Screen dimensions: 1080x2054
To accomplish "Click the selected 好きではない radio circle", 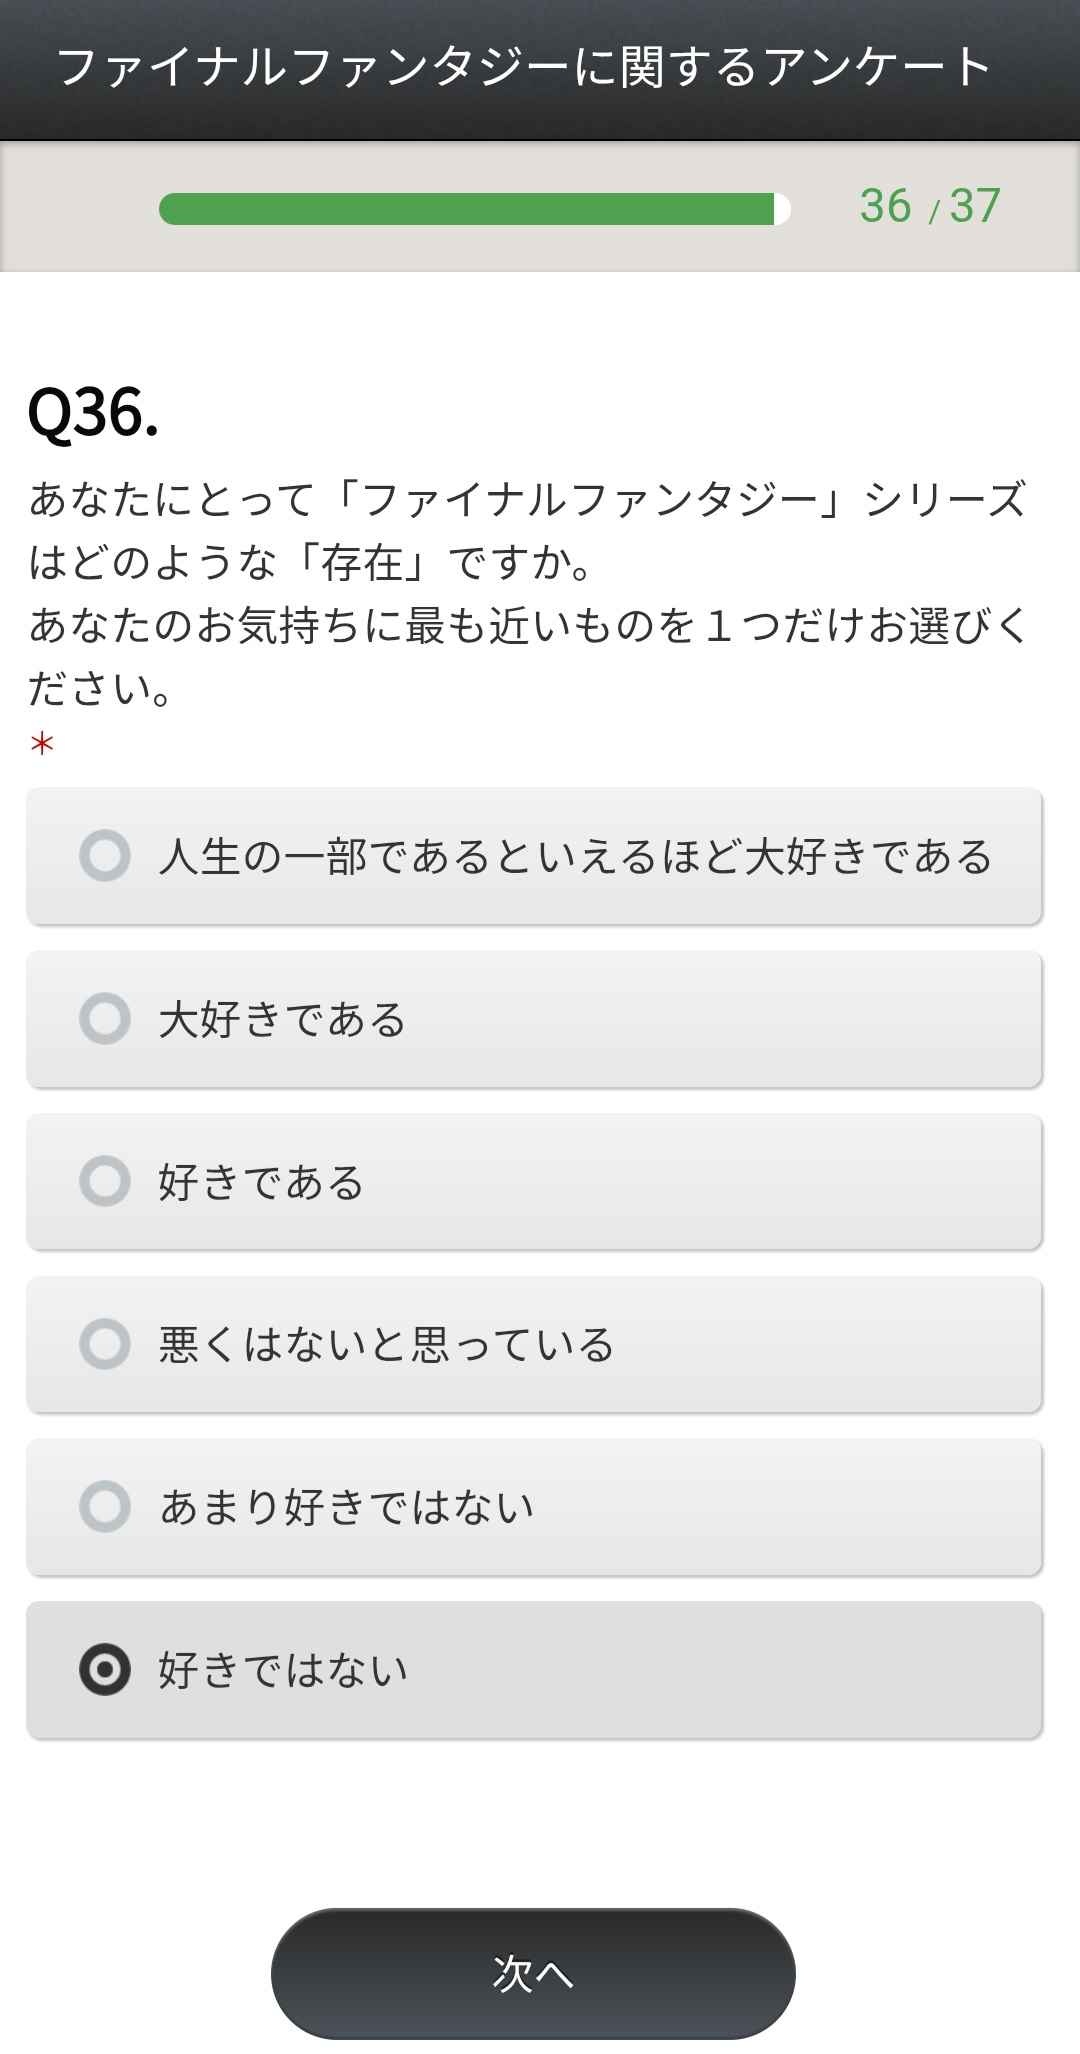I will [x=105, y=1669].
